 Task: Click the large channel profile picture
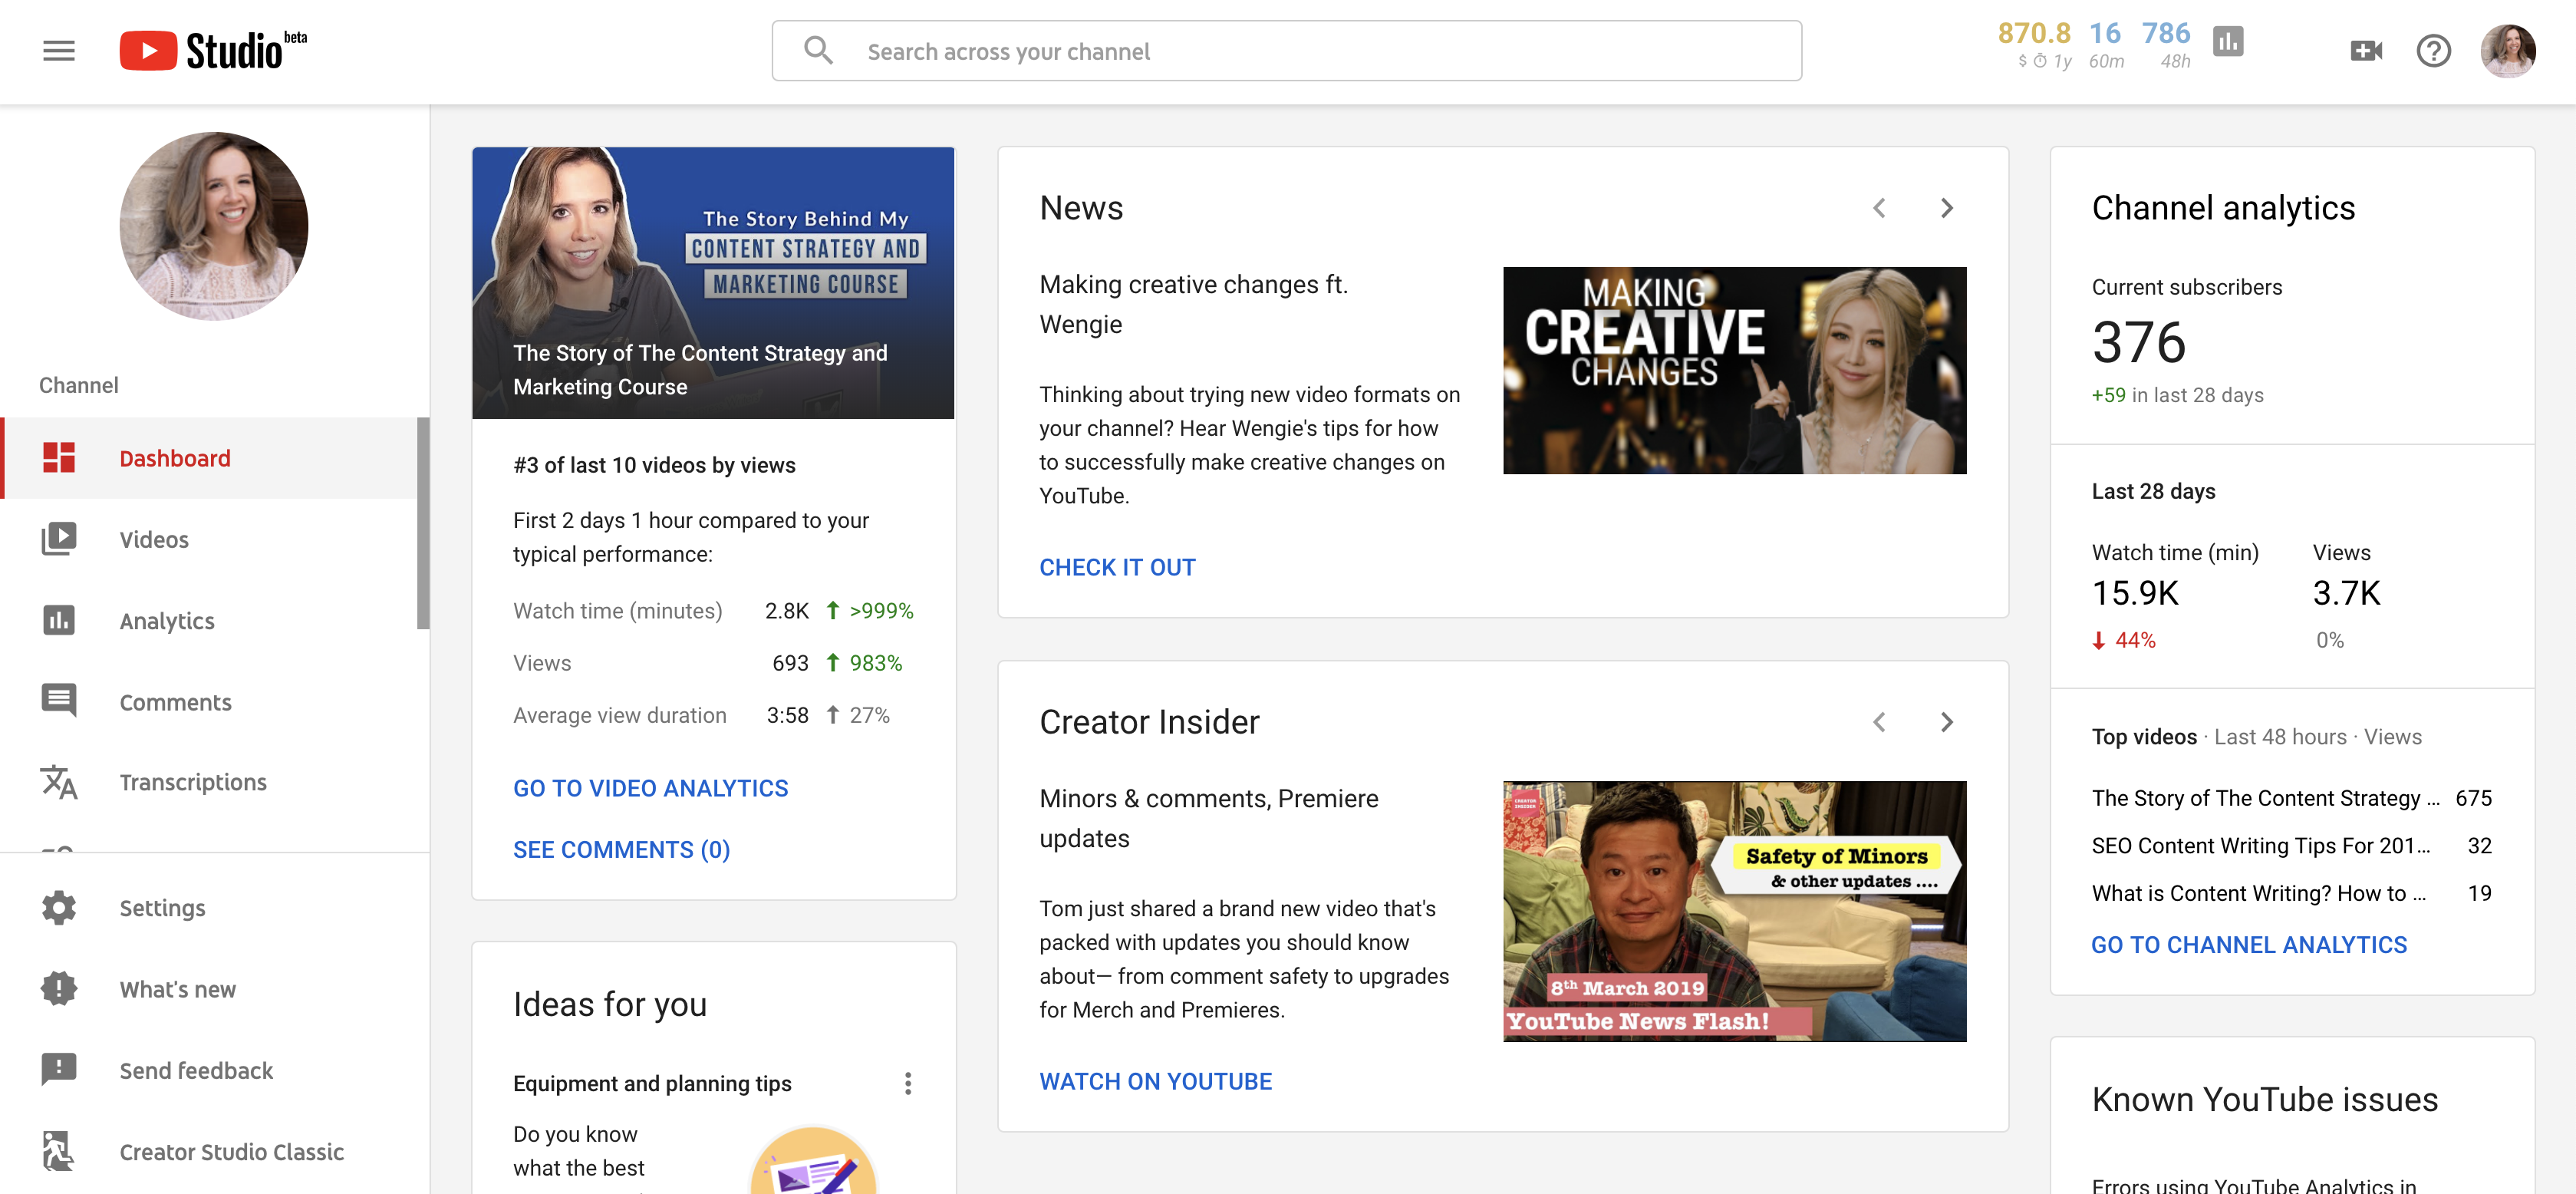tap(214, 226)
